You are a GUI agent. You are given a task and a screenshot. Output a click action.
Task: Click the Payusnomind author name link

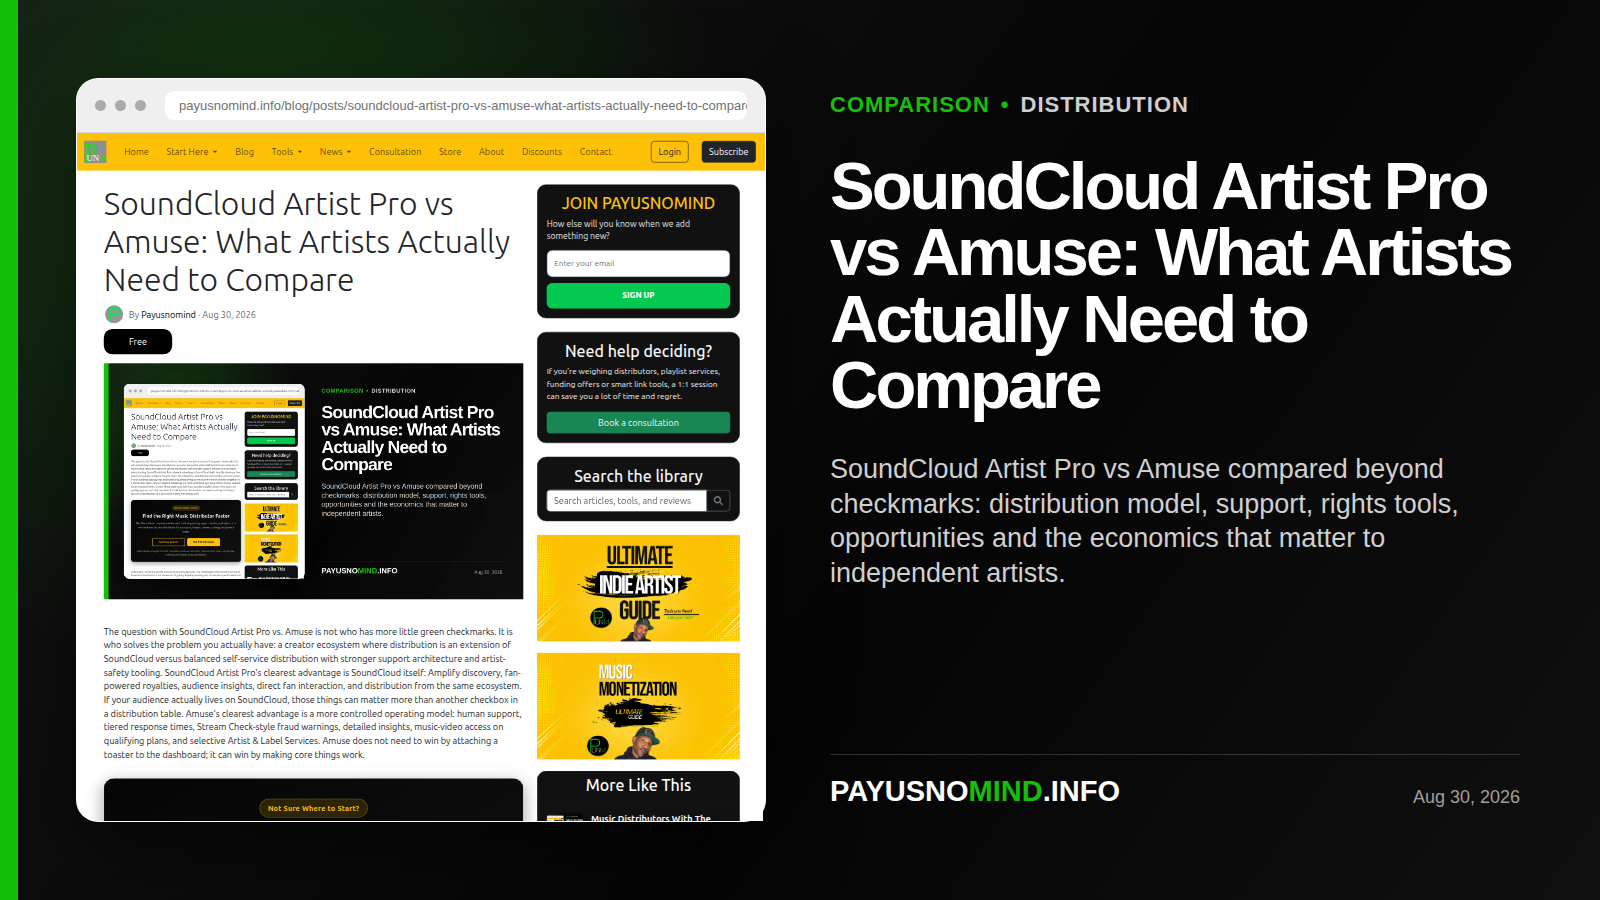click(168, 315)
